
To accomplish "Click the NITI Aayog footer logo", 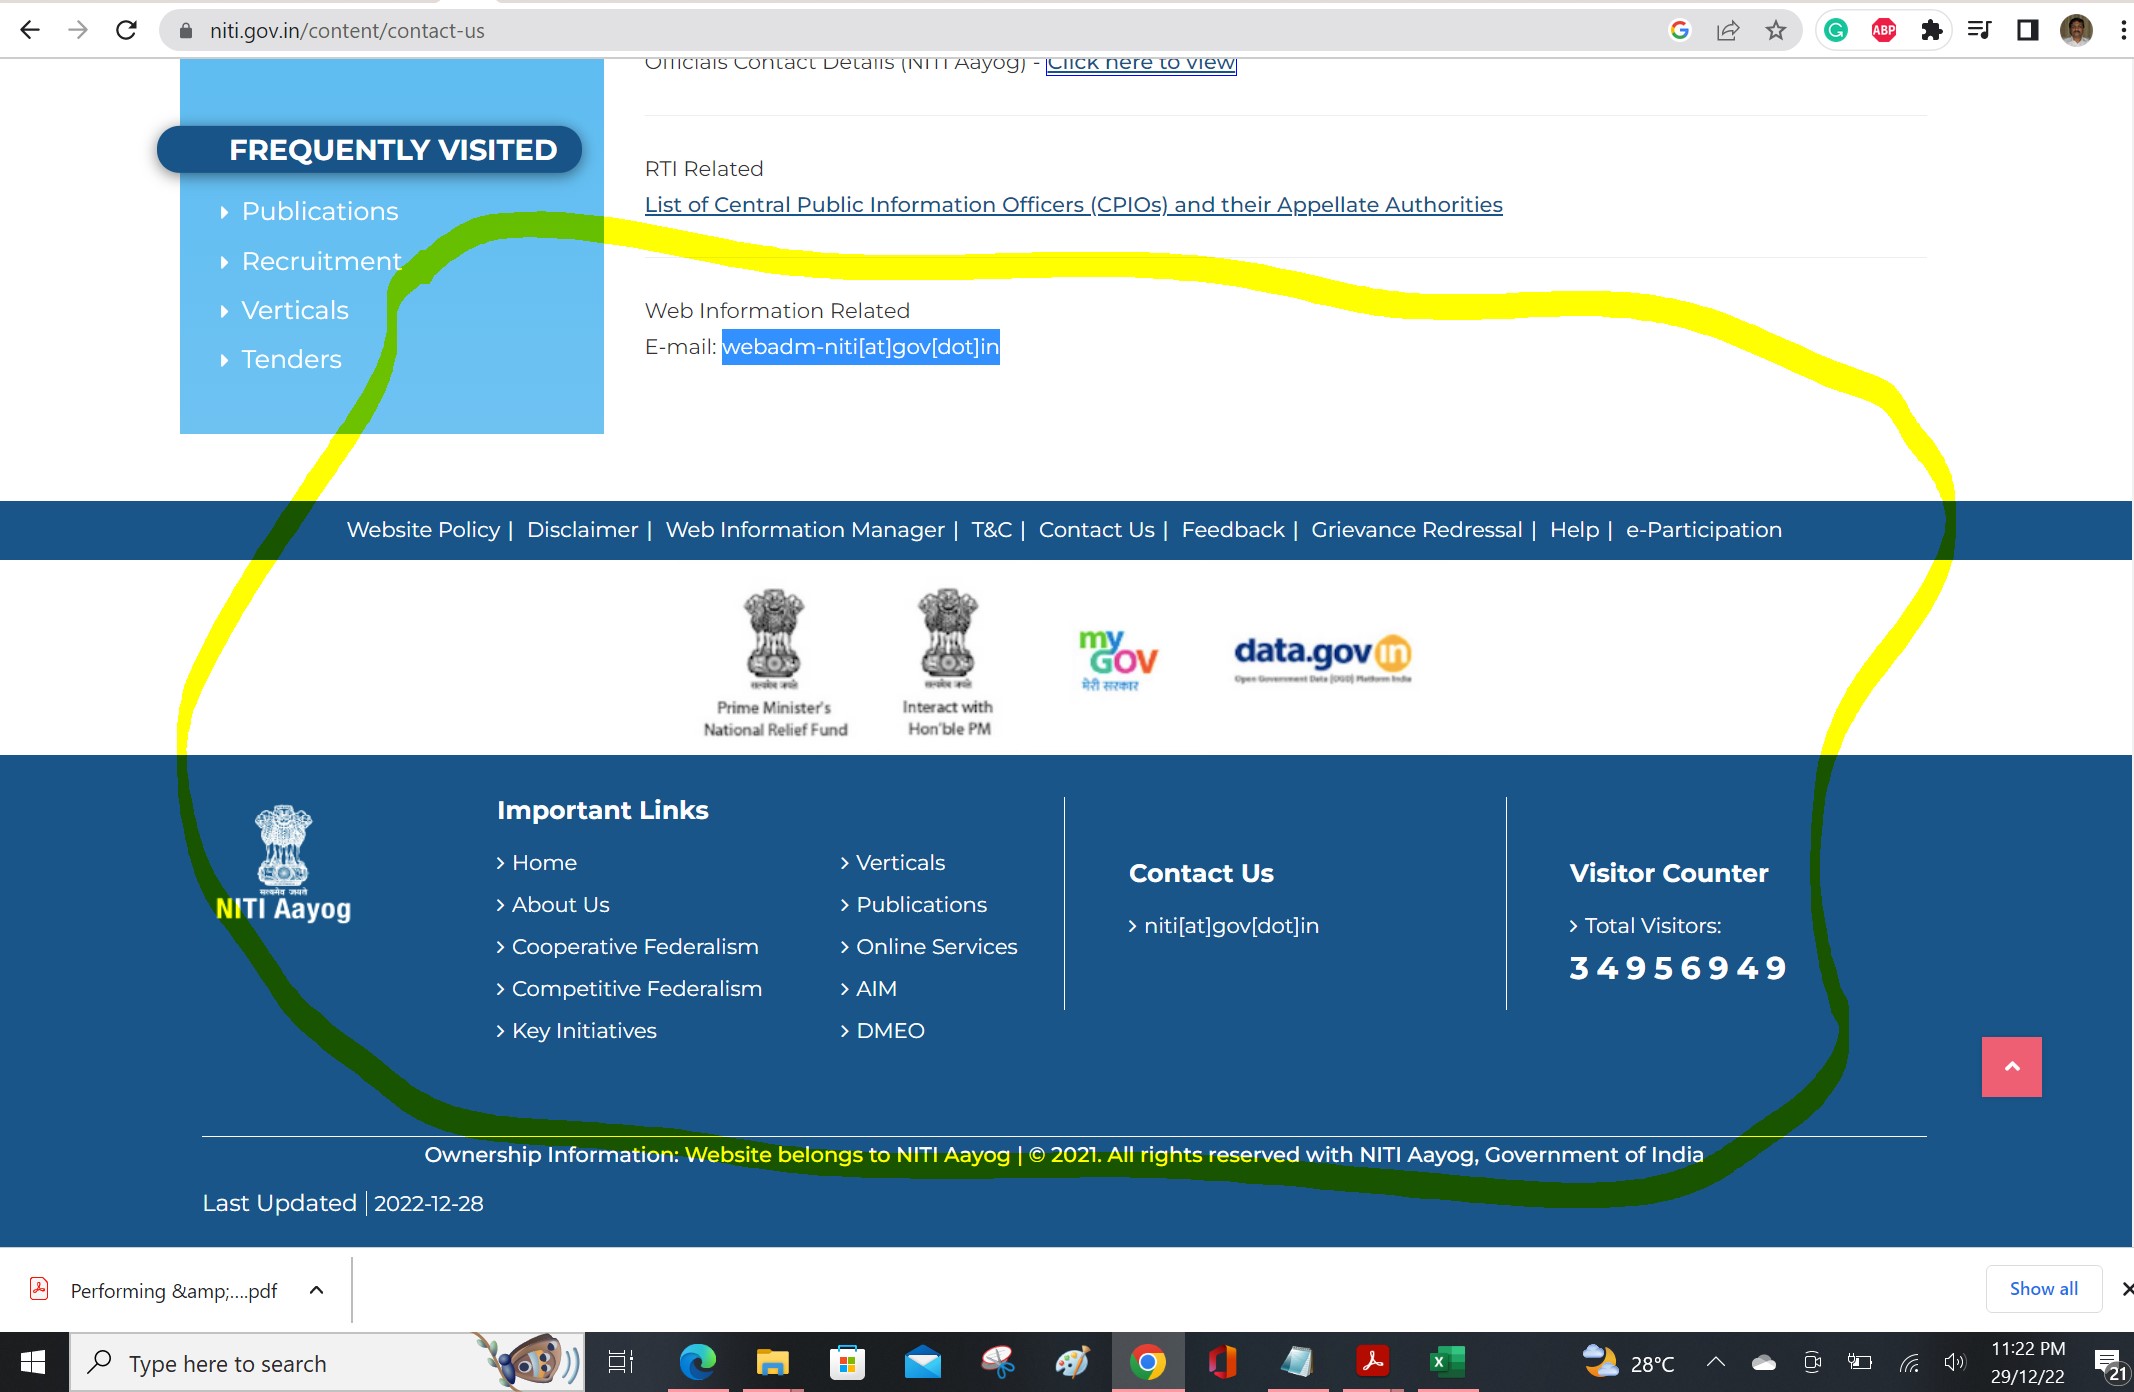I will 283,864.
